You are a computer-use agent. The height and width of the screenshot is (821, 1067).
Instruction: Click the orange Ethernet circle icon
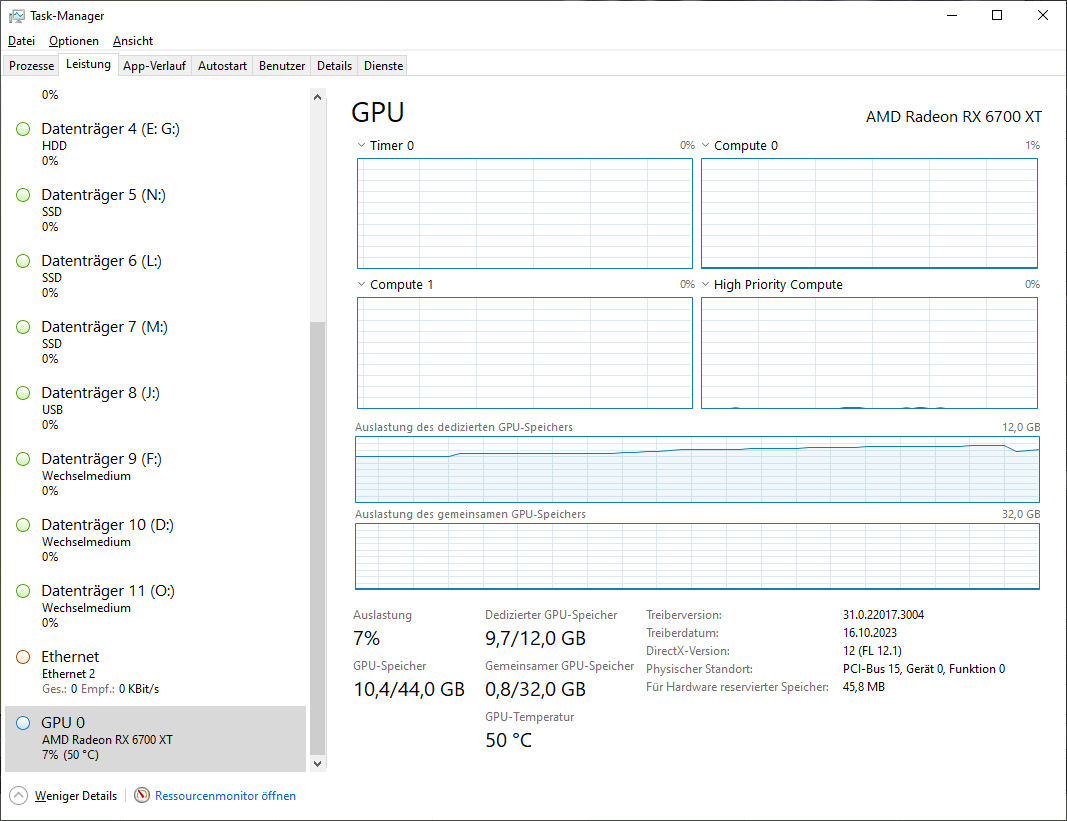23,657
